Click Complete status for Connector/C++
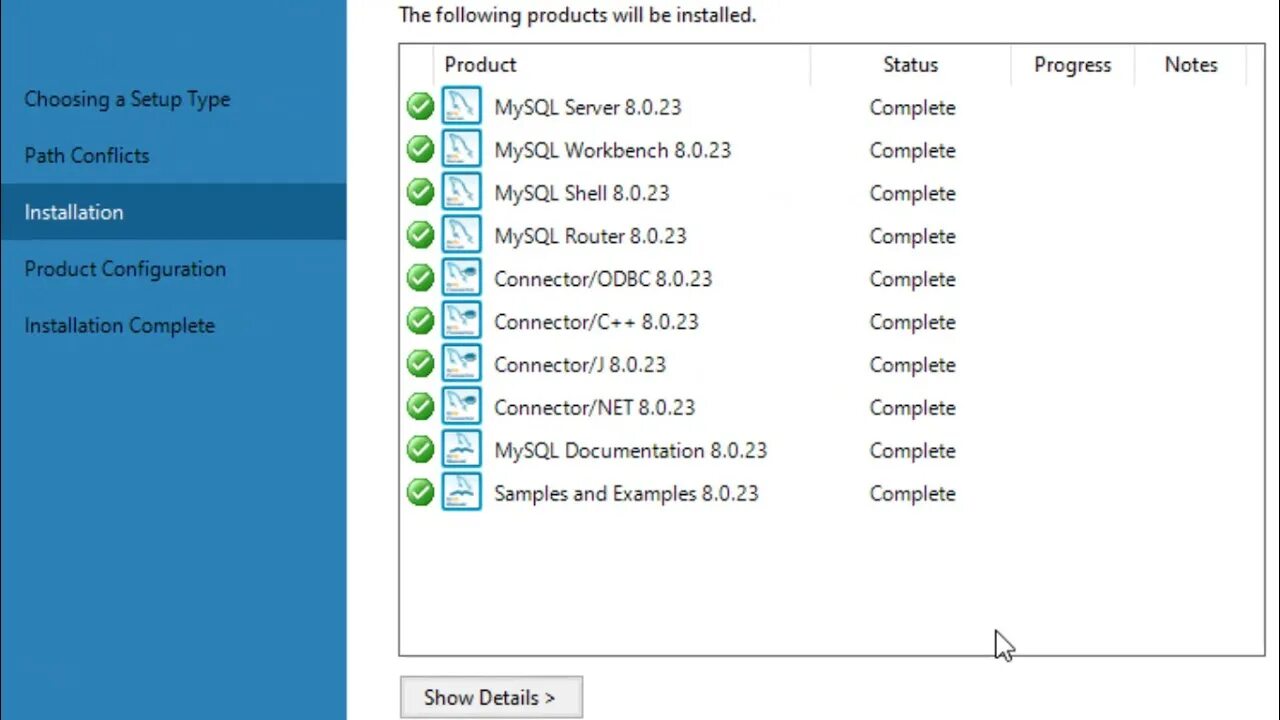The image size is (1280, 720). point(912,323)
